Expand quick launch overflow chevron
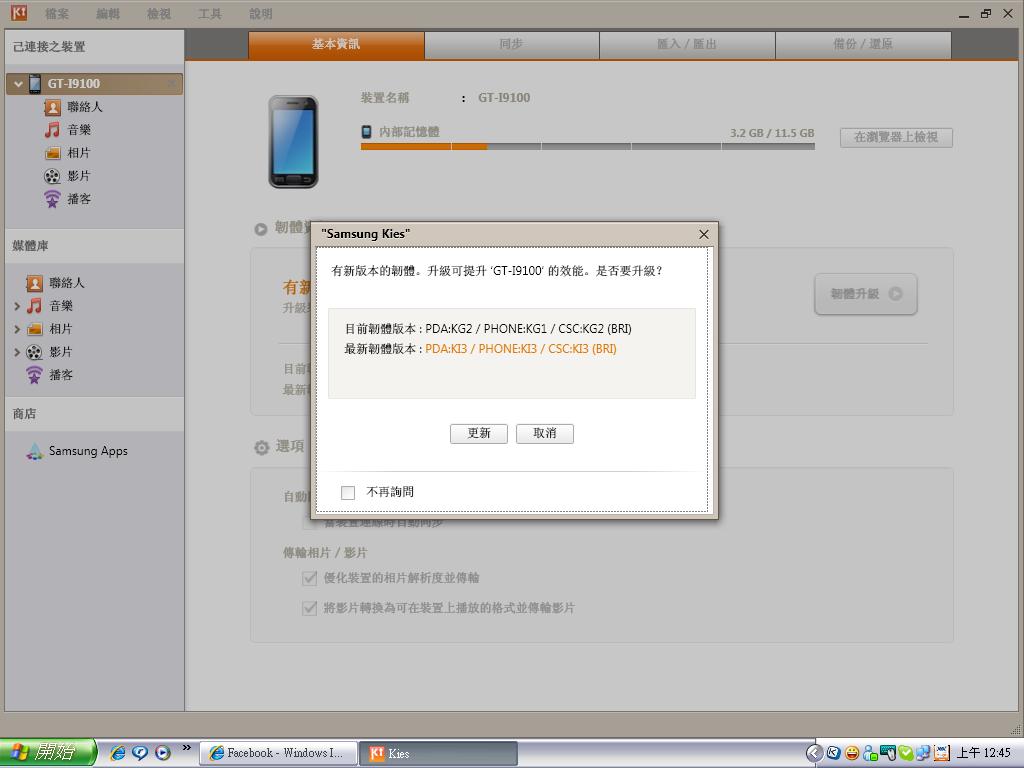Viewport: 1024px width, 768px height. (187, 747)
